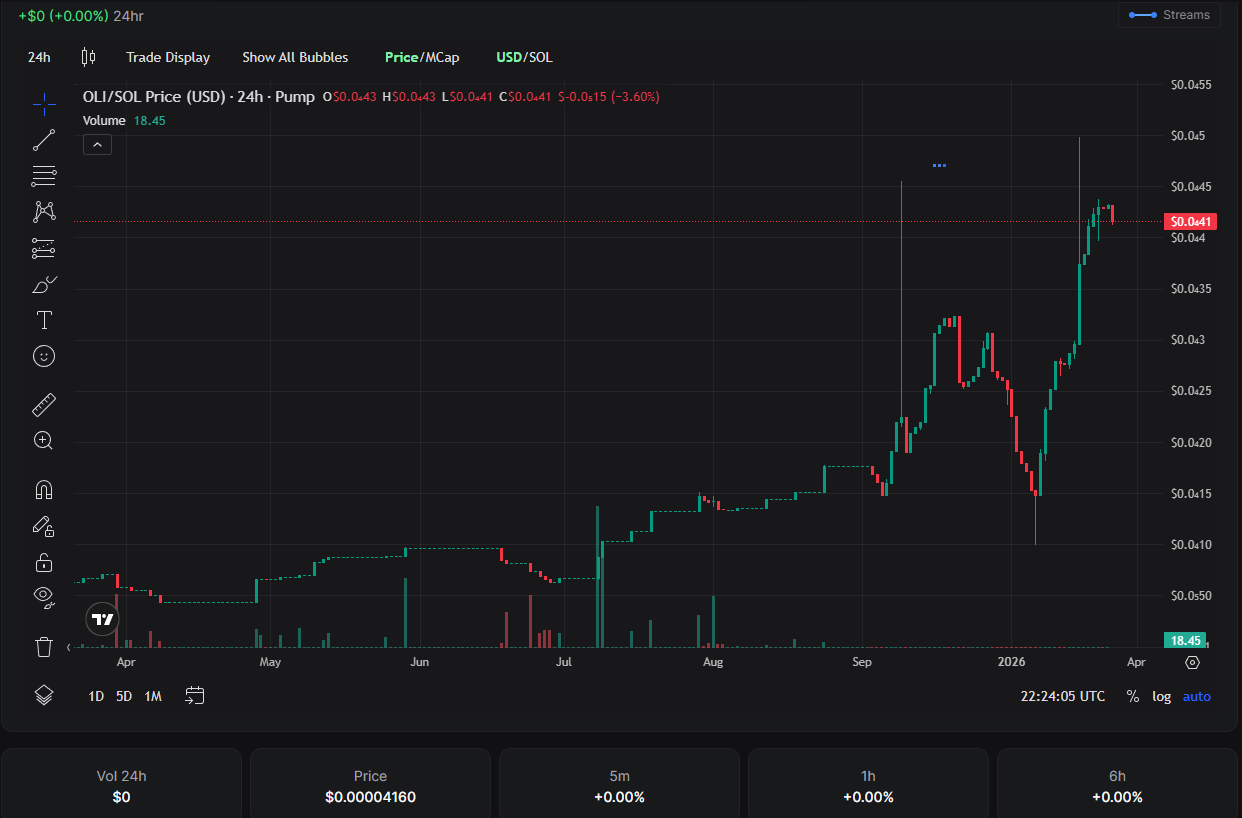Toggle Trade Display option
The image size is (1242, 818).
pos(168,57)
